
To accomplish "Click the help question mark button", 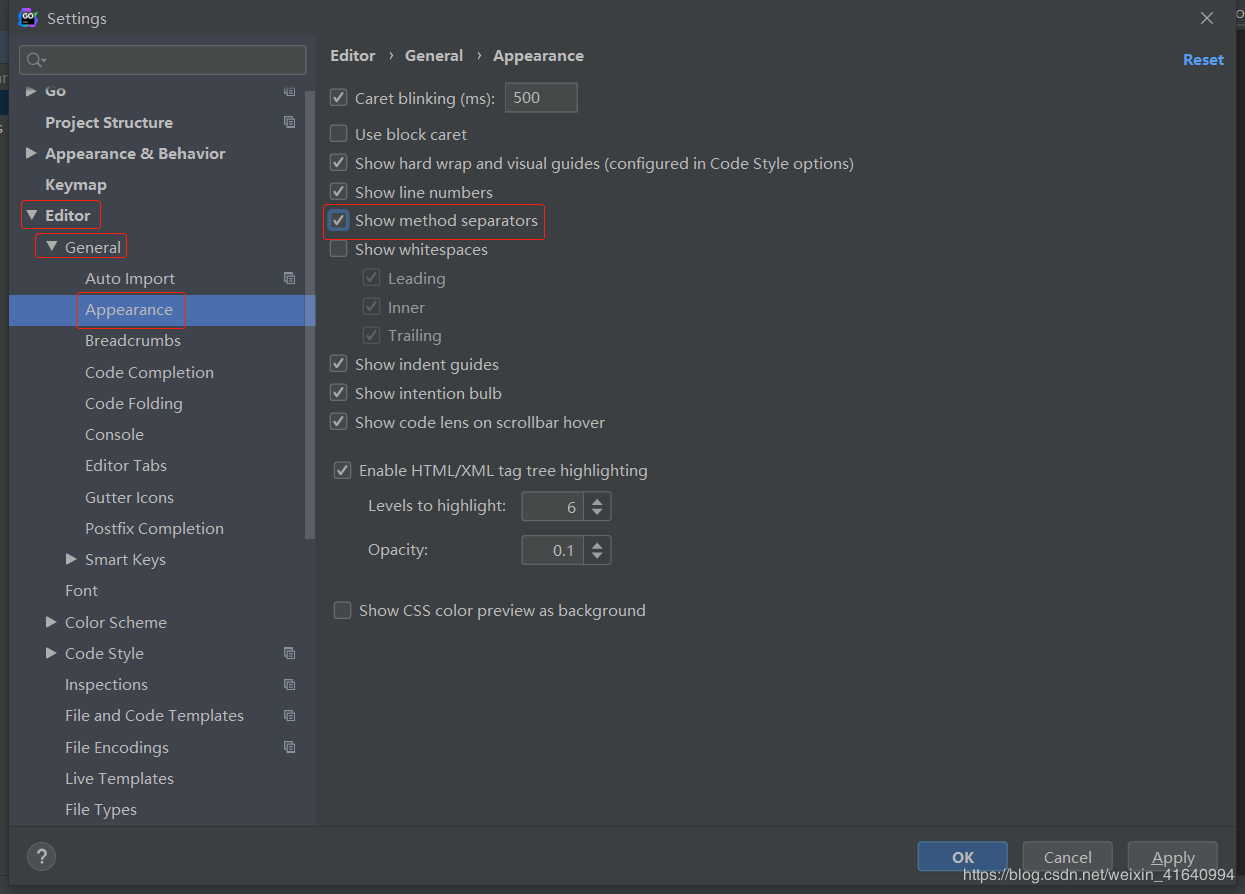I will [x=41, y=856].
